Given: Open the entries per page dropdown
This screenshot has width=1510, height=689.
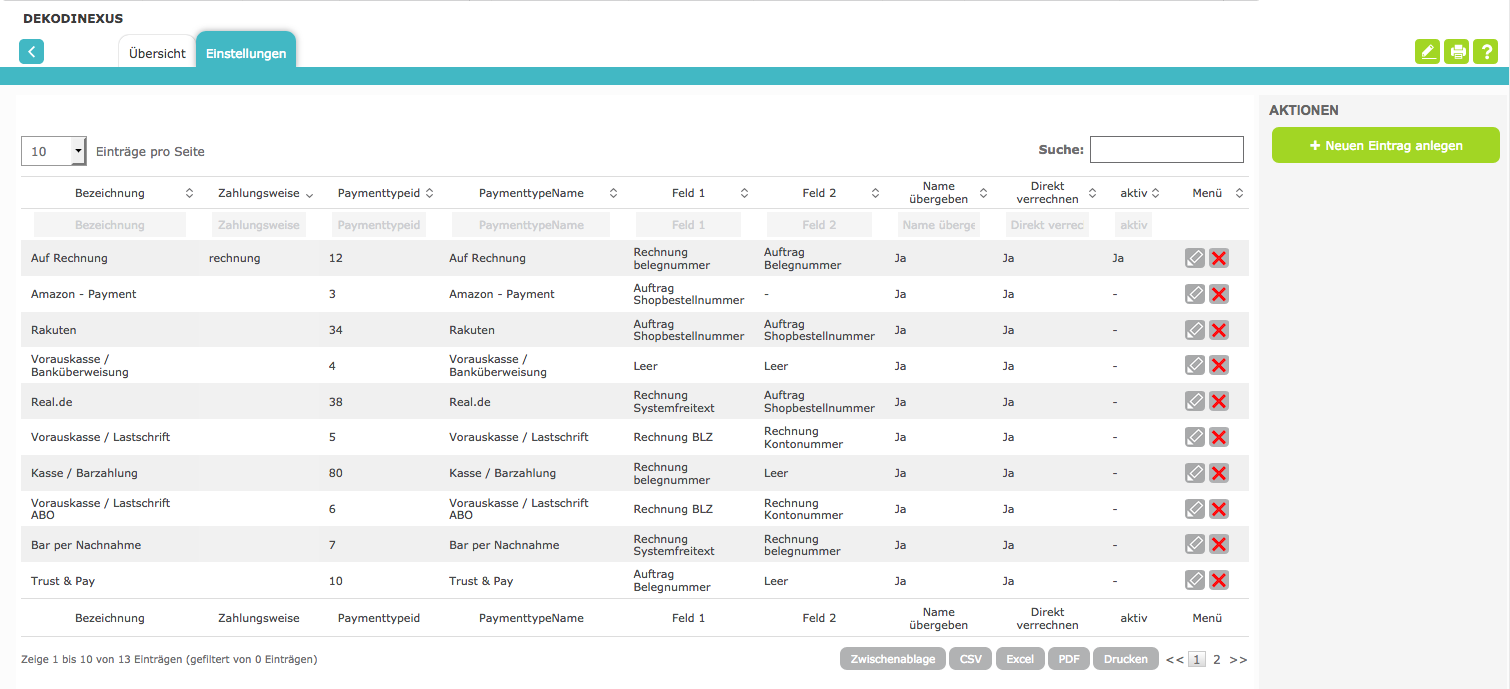Looking at the screenshot, I should click(x=54, y=151).
